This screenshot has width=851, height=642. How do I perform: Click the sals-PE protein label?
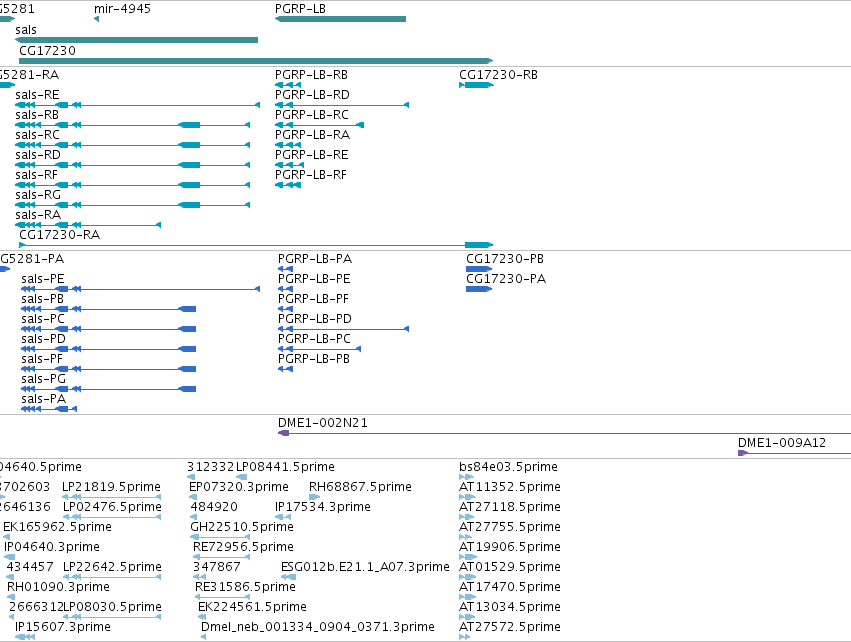pos(43,279)
